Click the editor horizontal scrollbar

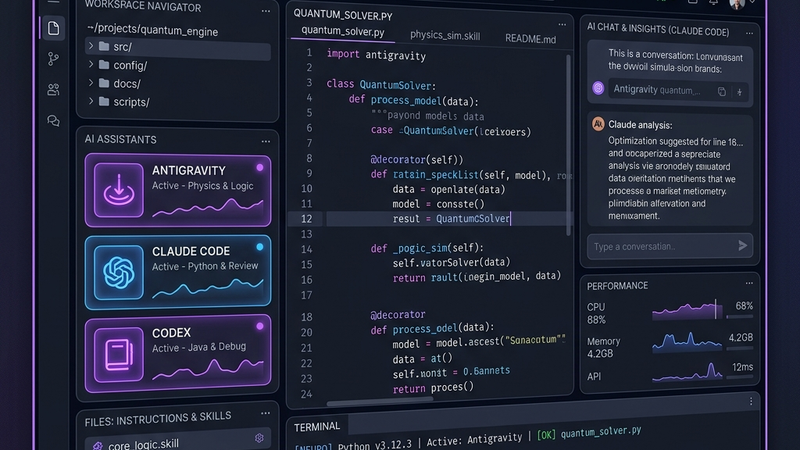(x=380, y=402)
